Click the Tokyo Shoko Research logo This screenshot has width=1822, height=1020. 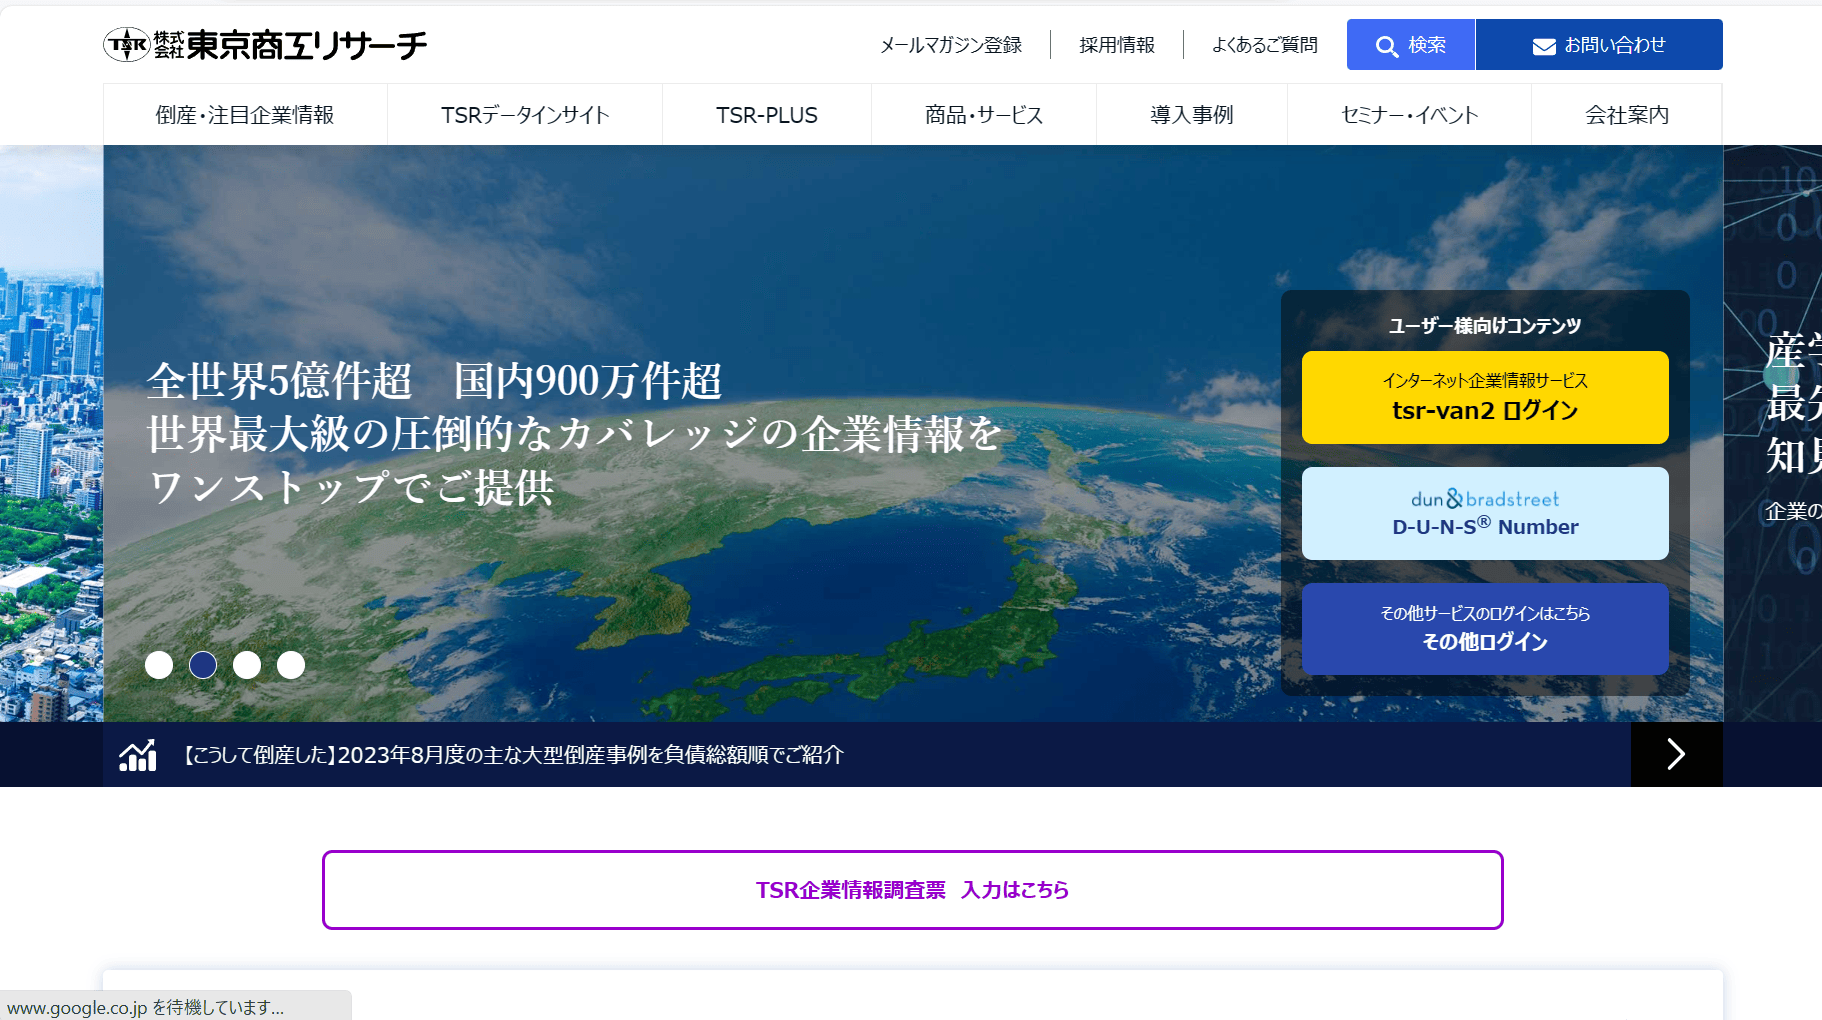pos(265,45)
